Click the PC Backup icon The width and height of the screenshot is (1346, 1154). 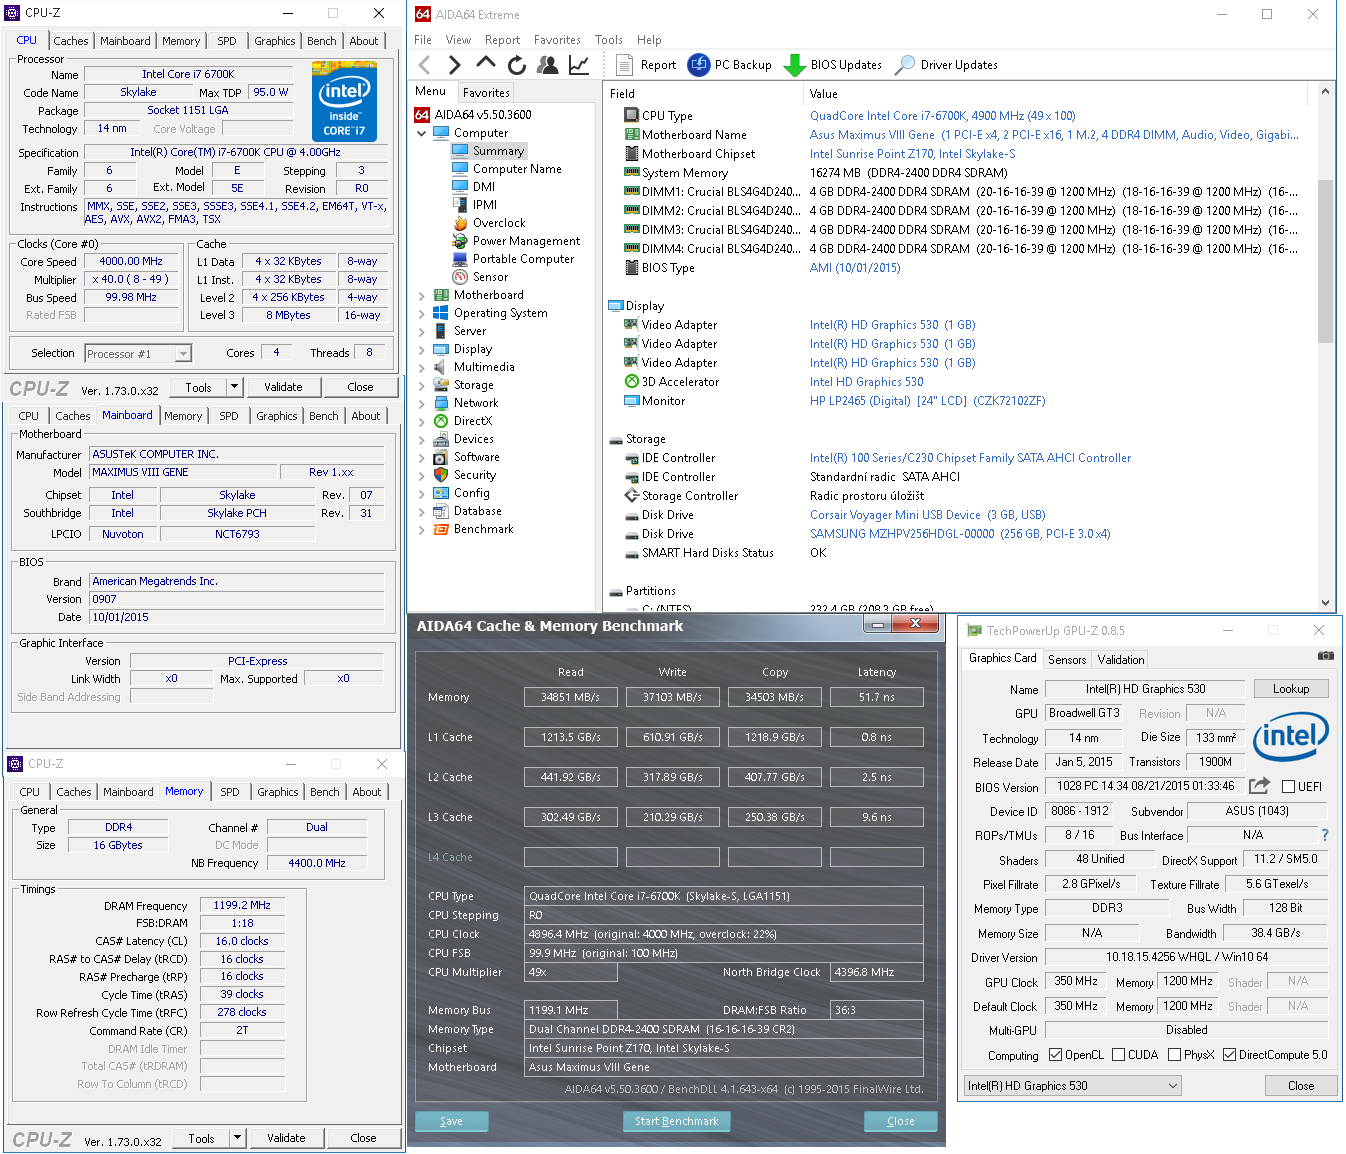(x=699, y=65)
